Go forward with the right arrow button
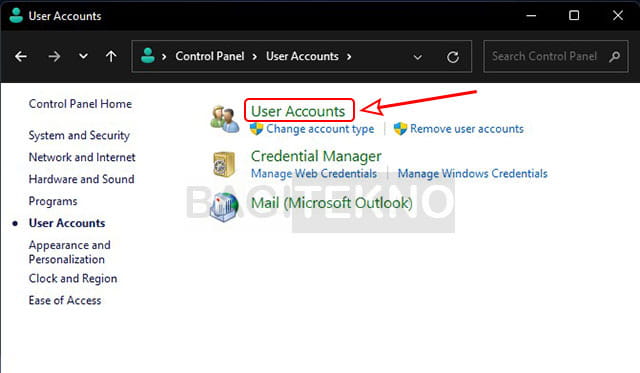Screen dimensions: 640x373 (x=54, y=56)
